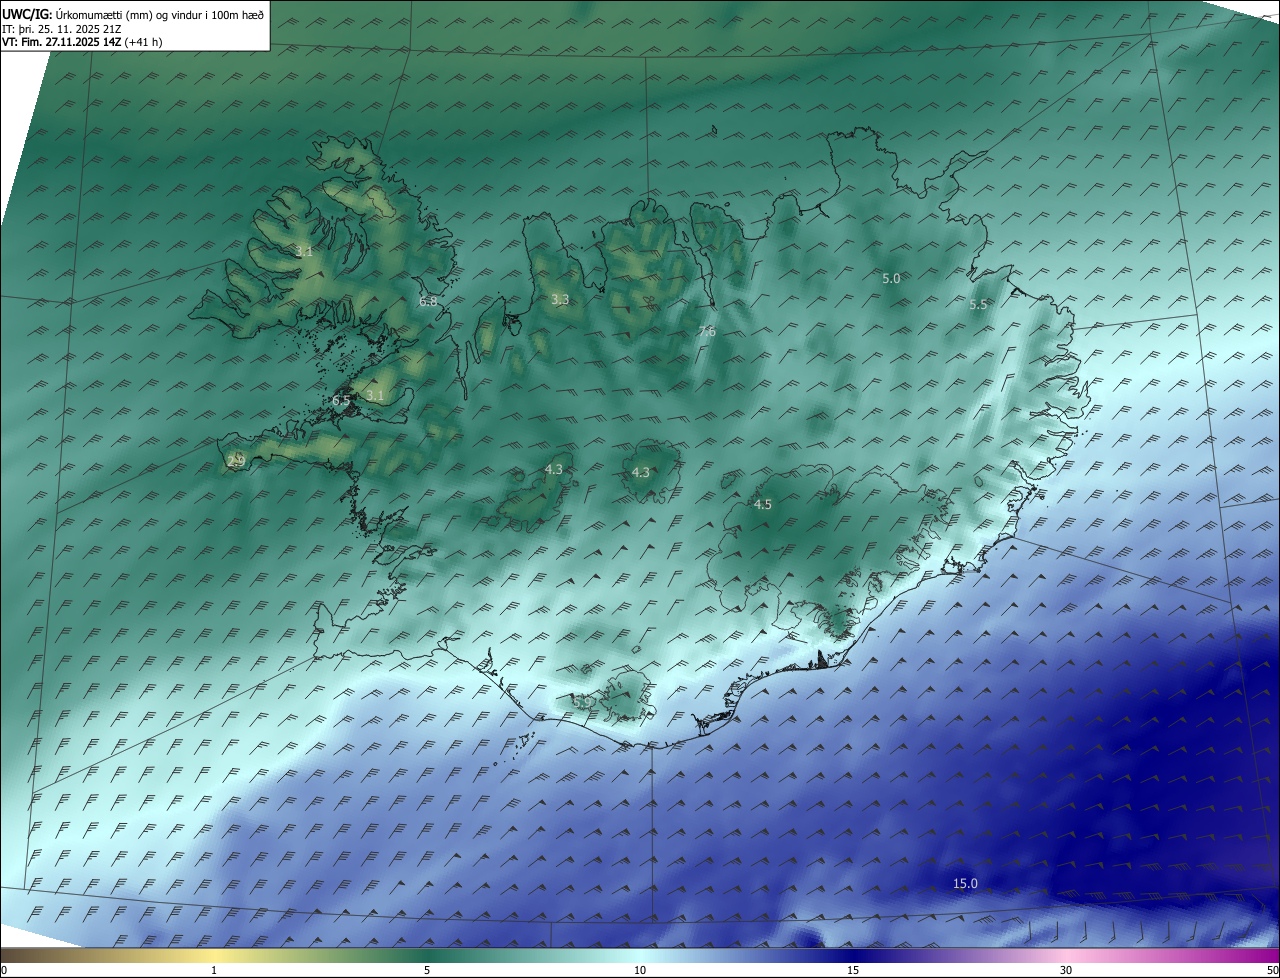1280x978 pixels.
Task: Click the 7.6 precipitation value on the map
Action: tap(707, 332)
